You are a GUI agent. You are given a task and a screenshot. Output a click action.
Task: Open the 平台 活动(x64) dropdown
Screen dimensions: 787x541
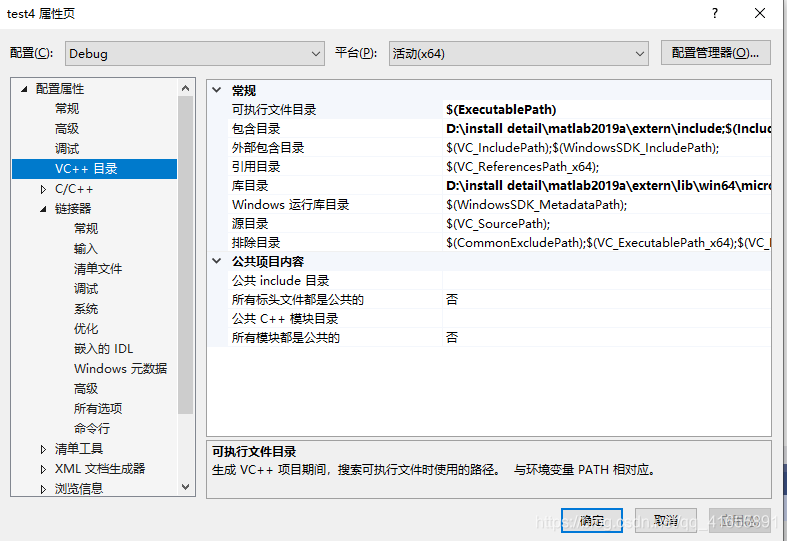point(518,53)
